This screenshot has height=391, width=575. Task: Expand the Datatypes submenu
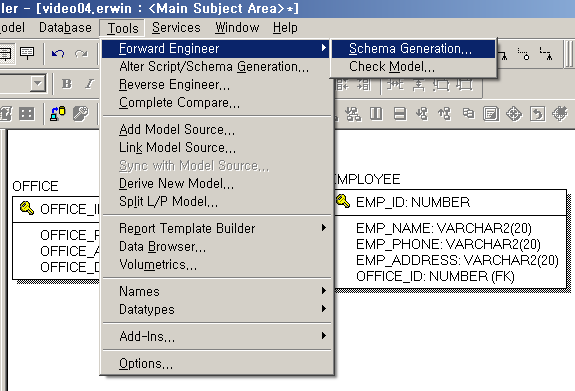click(x=217, y=309)
